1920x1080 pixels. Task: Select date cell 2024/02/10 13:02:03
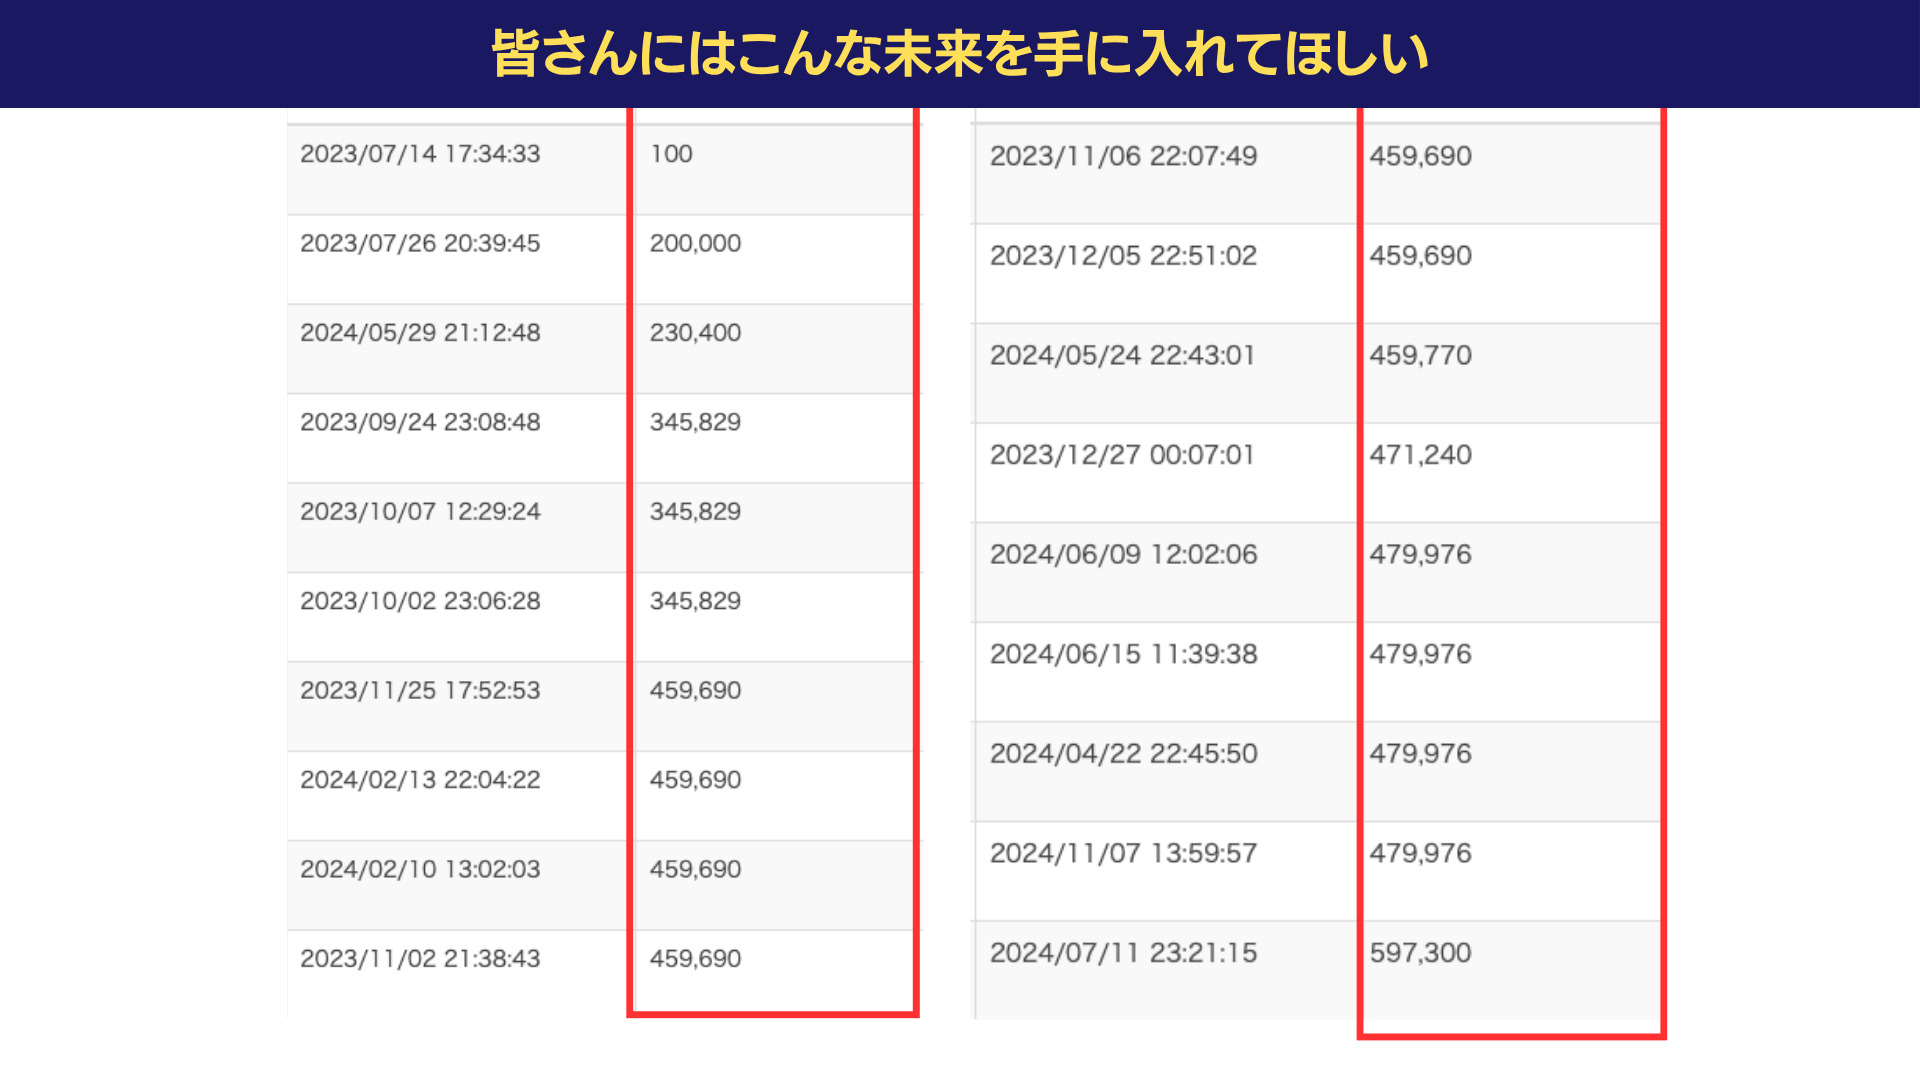[420, 869]
